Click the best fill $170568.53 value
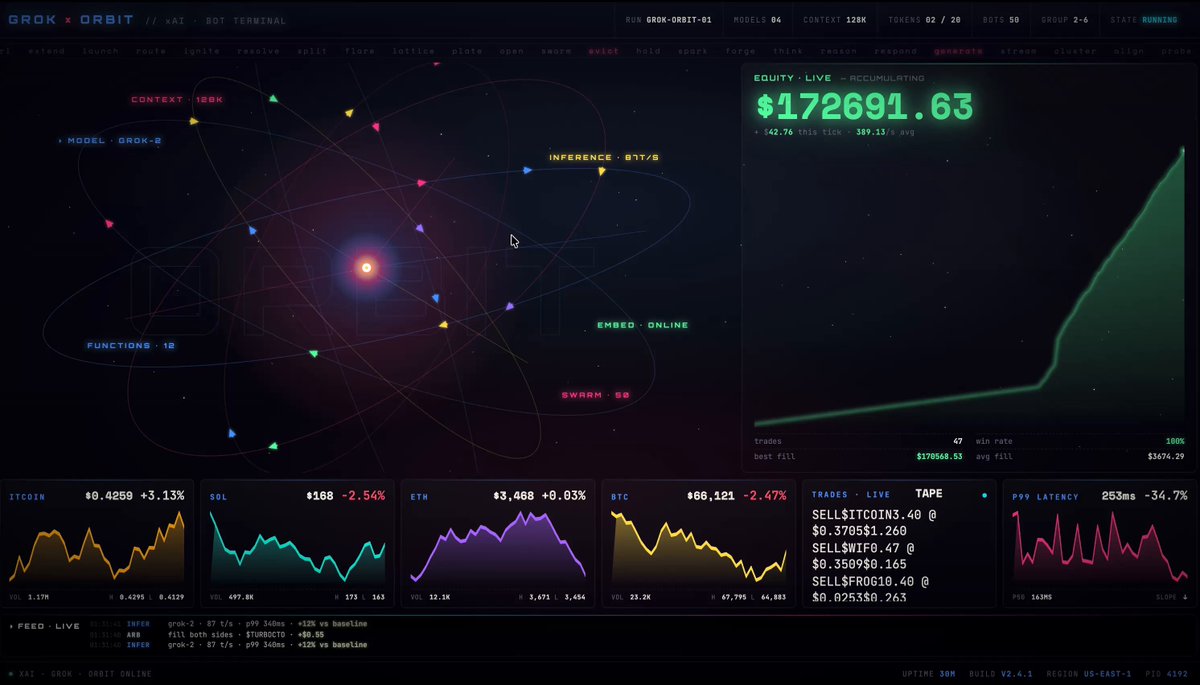 pyautogui.click(x=939, y=457)
